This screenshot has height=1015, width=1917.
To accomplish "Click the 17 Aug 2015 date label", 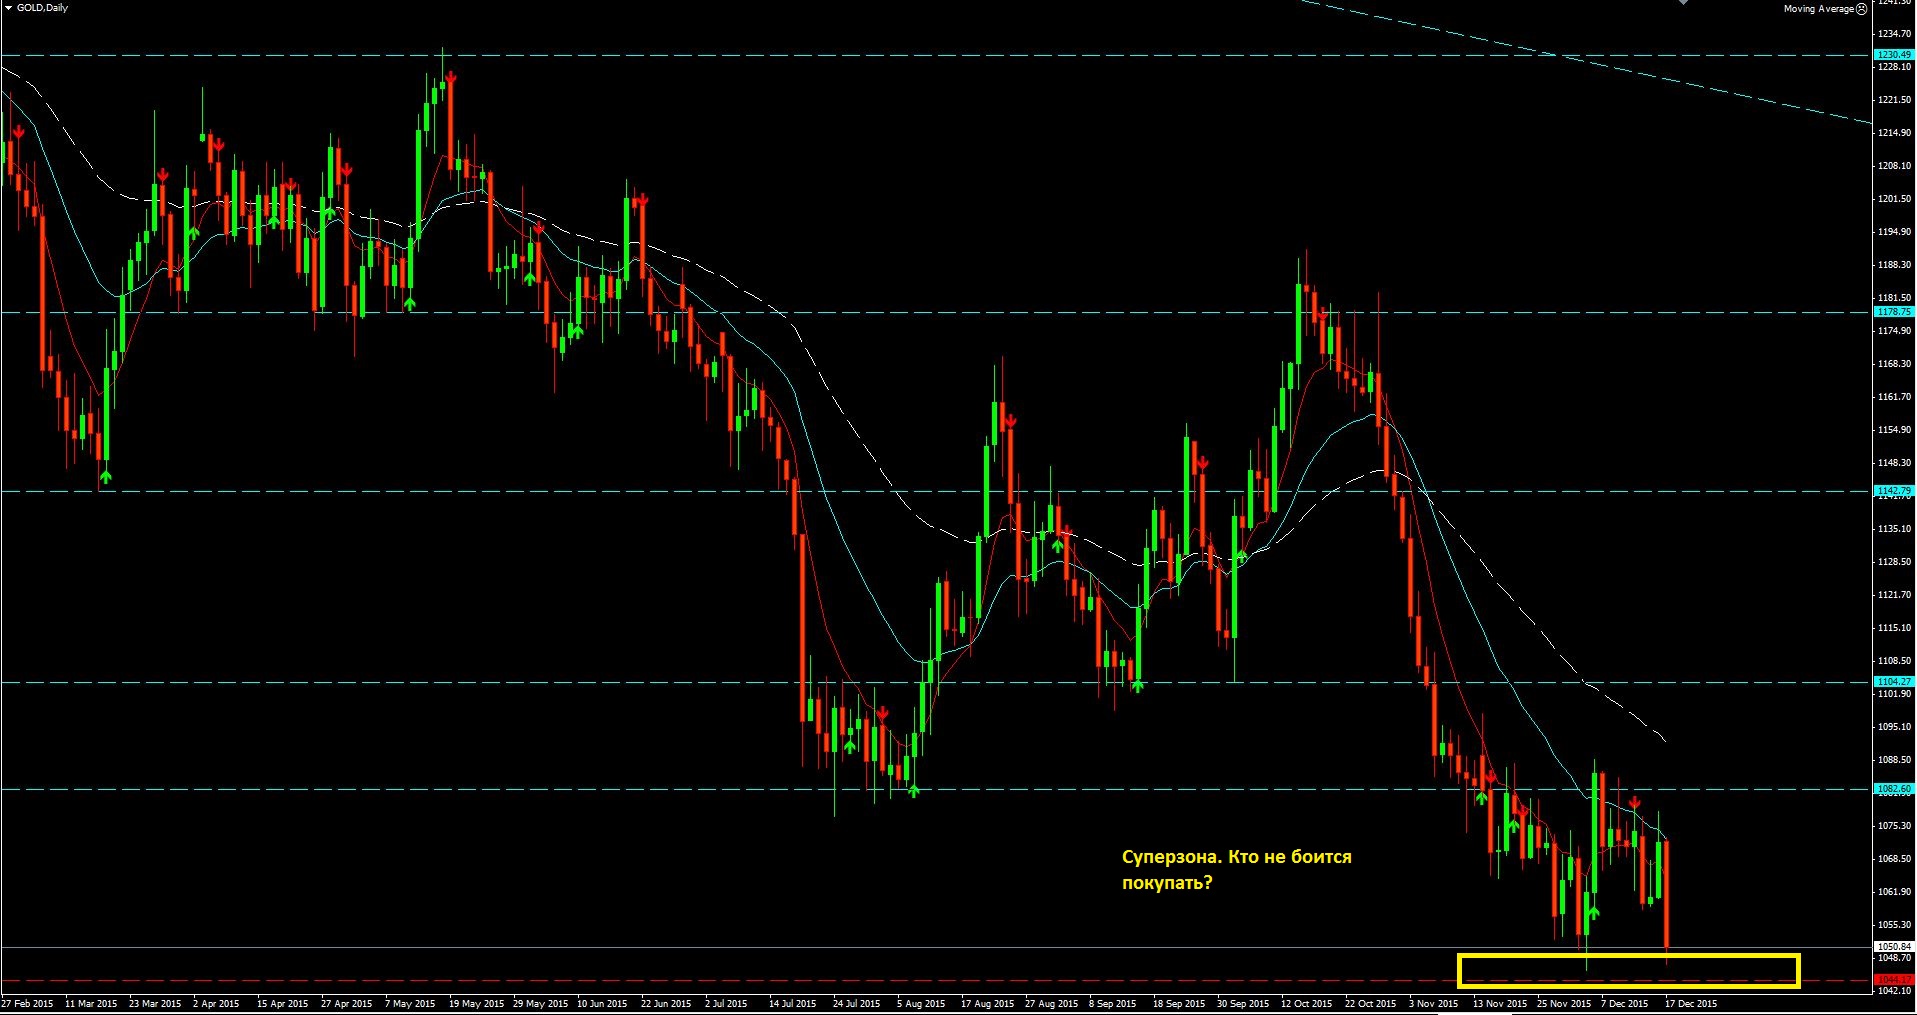I will click(987, 1003).
